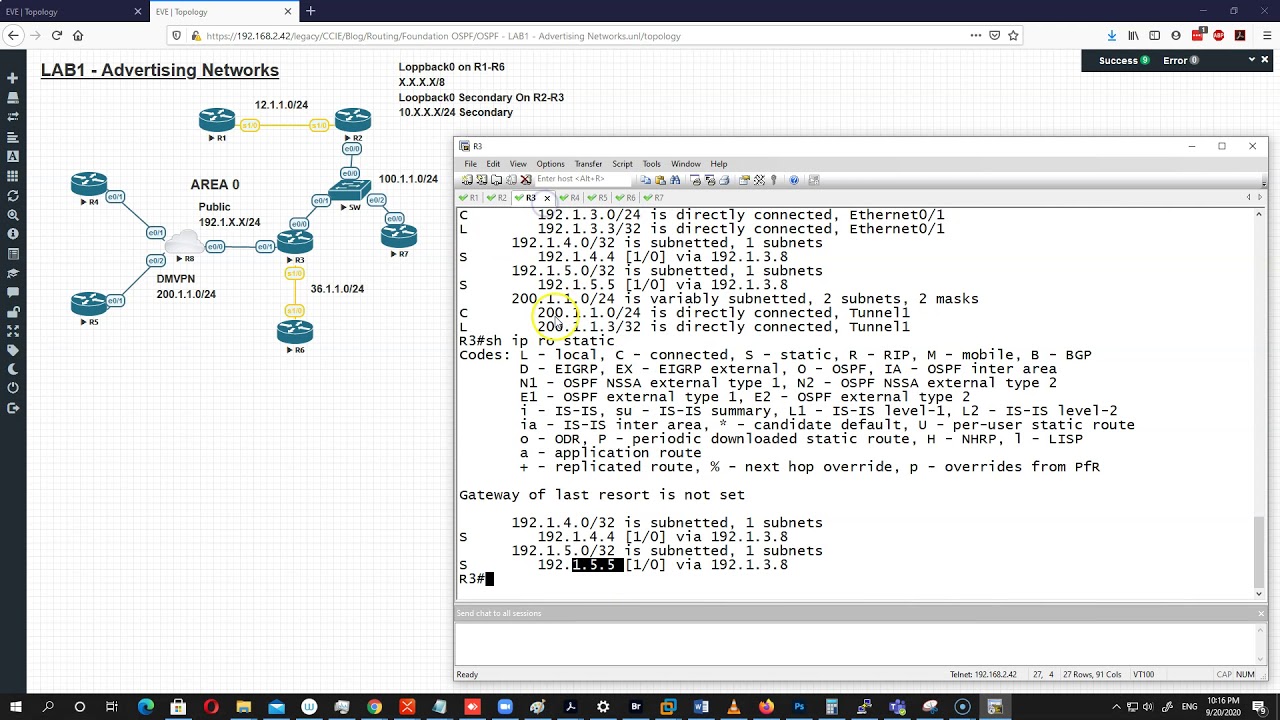Open page actions three-dots in address bar
Screen dimensions: 1280x720
tap(975, 36)
